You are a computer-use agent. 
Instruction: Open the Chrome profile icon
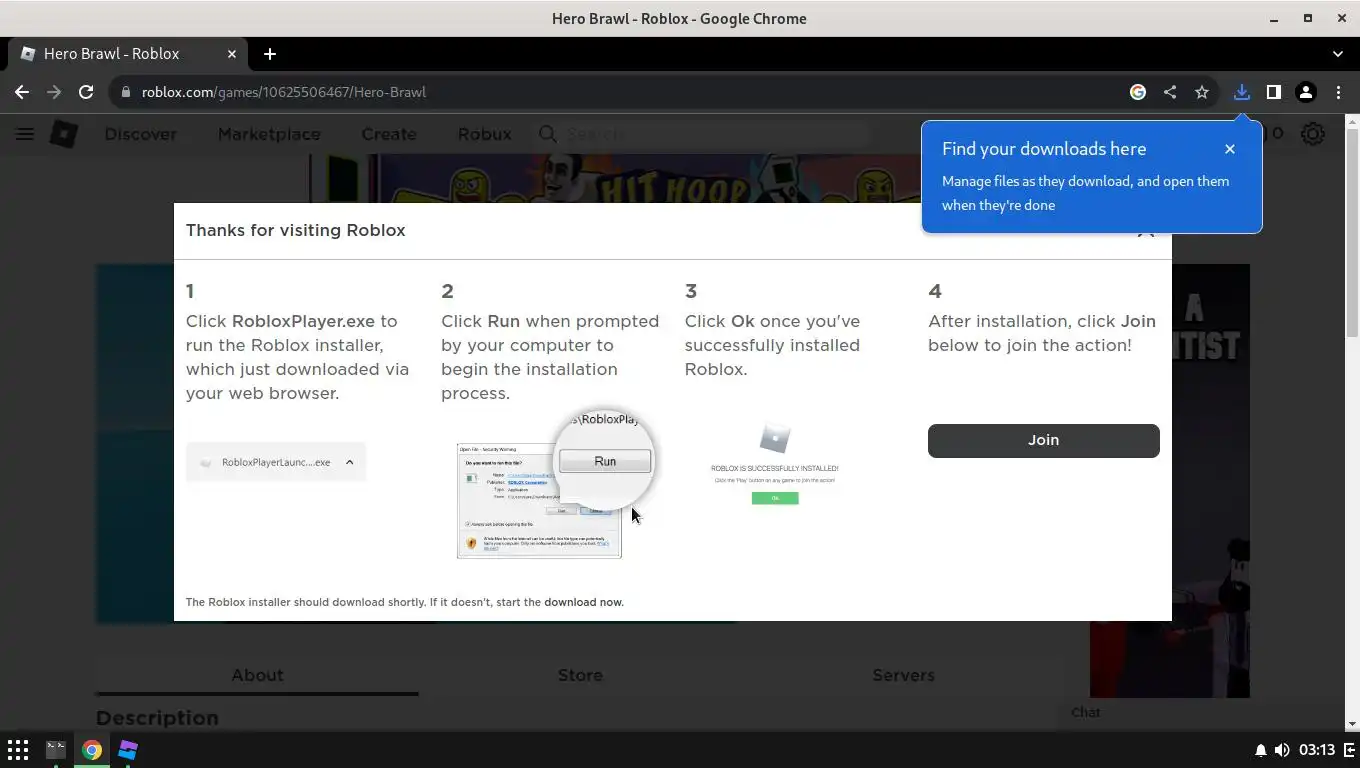pos(1305,92)
